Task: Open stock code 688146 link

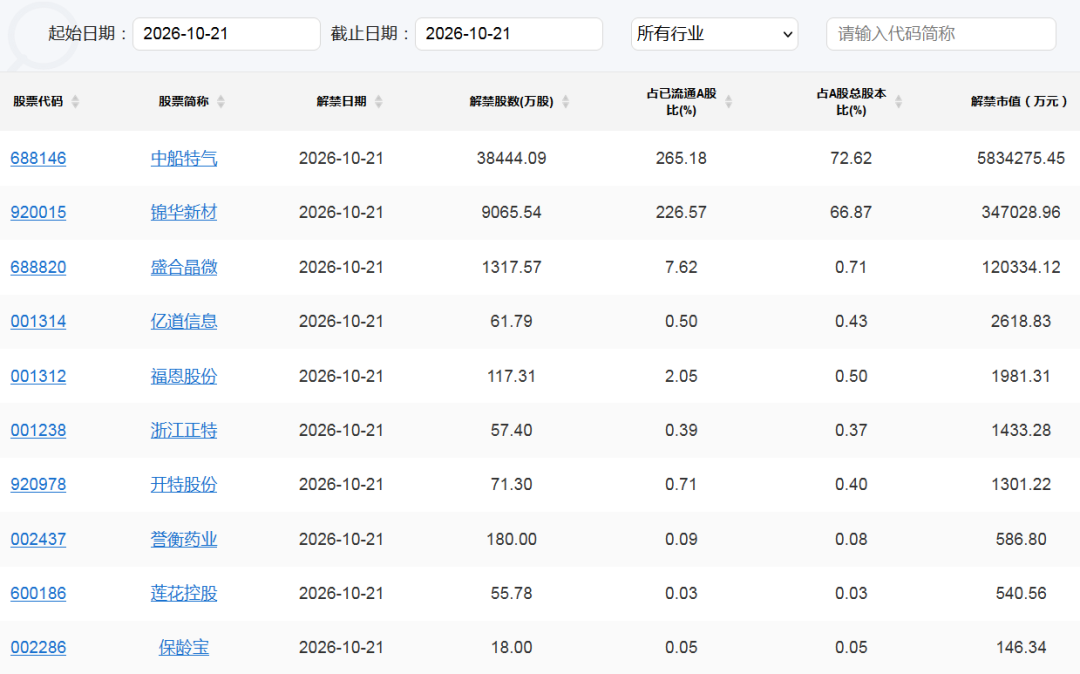Action: tap(39, 158)
